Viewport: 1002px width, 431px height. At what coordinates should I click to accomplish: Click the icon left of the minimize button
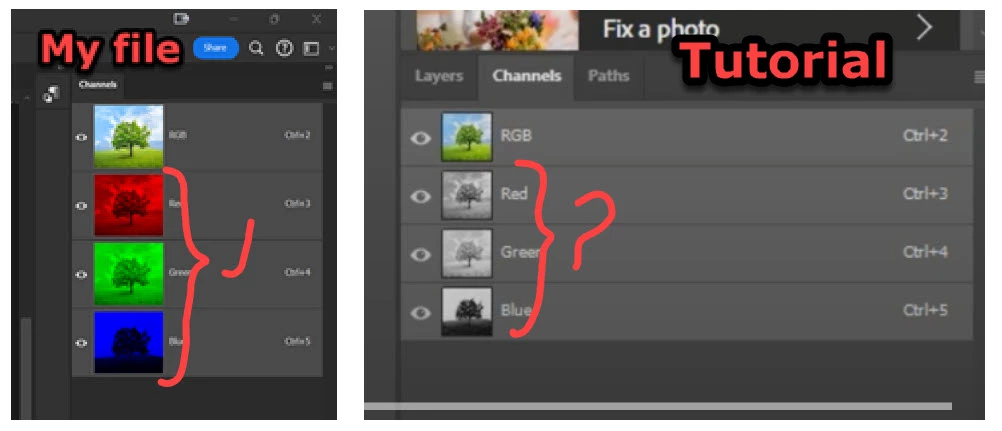pyautogui.click(x=181, y=19)
